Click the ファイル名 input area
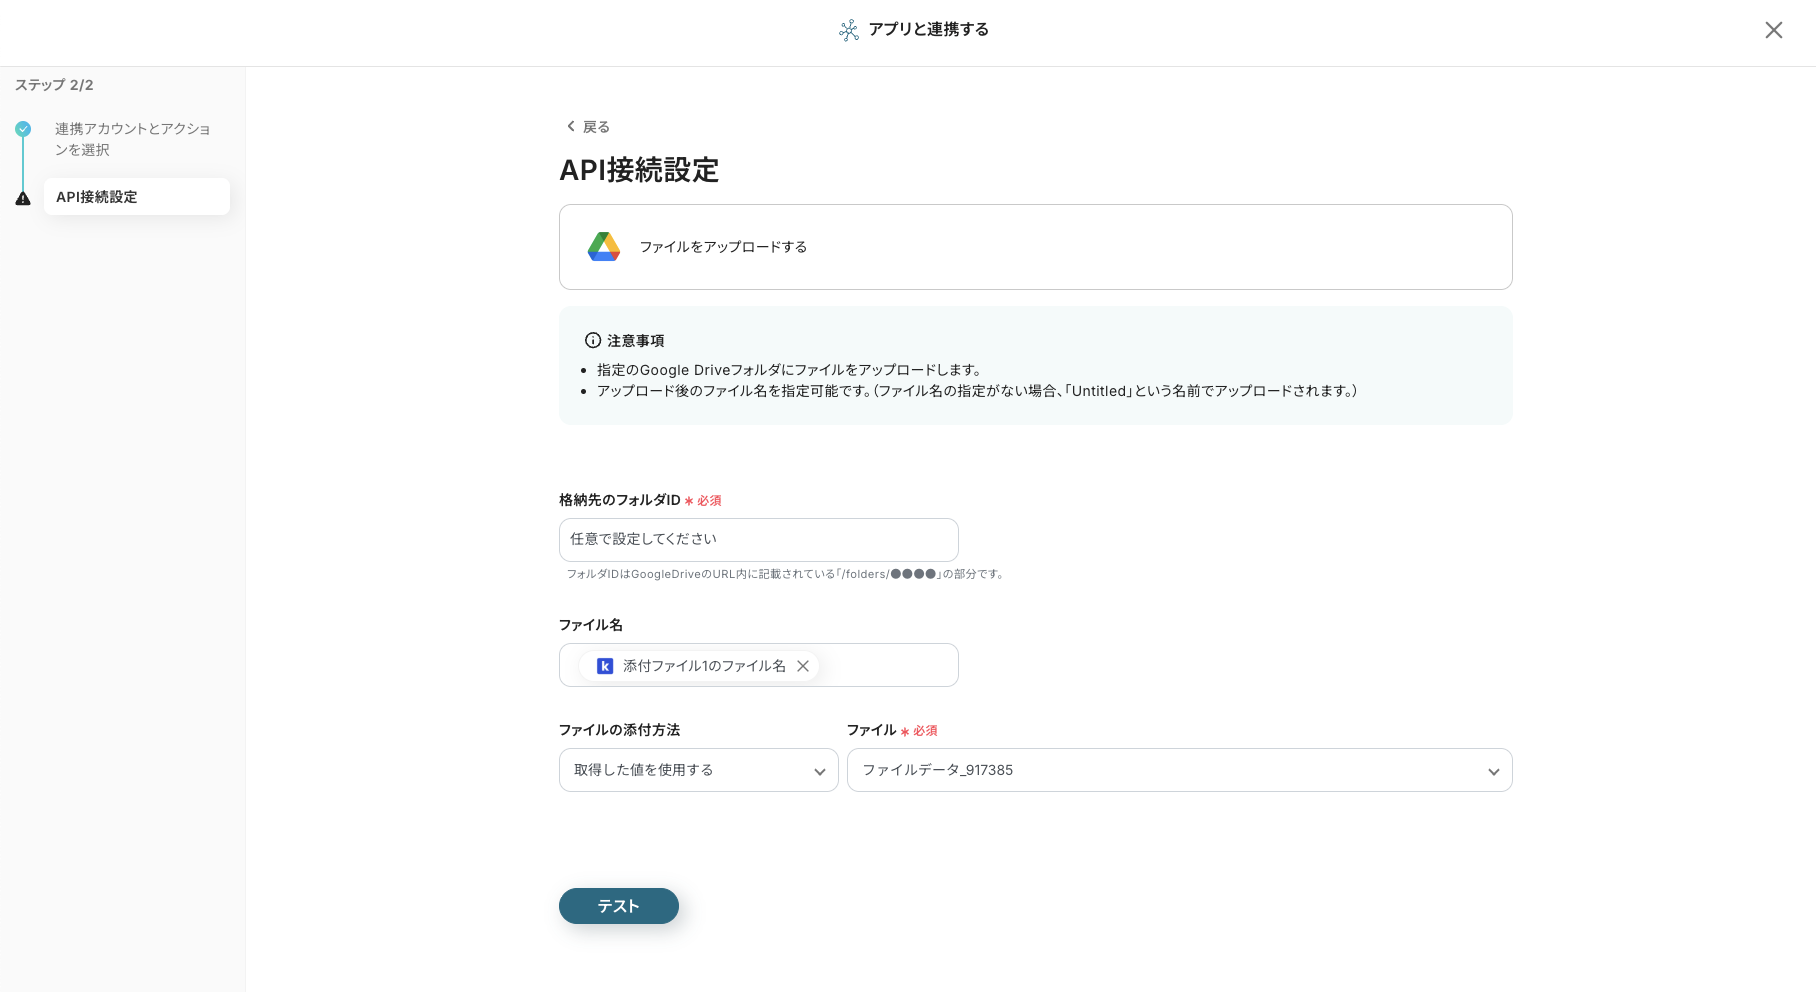Viewport: 1816px width, 992px height. (890, 665)
